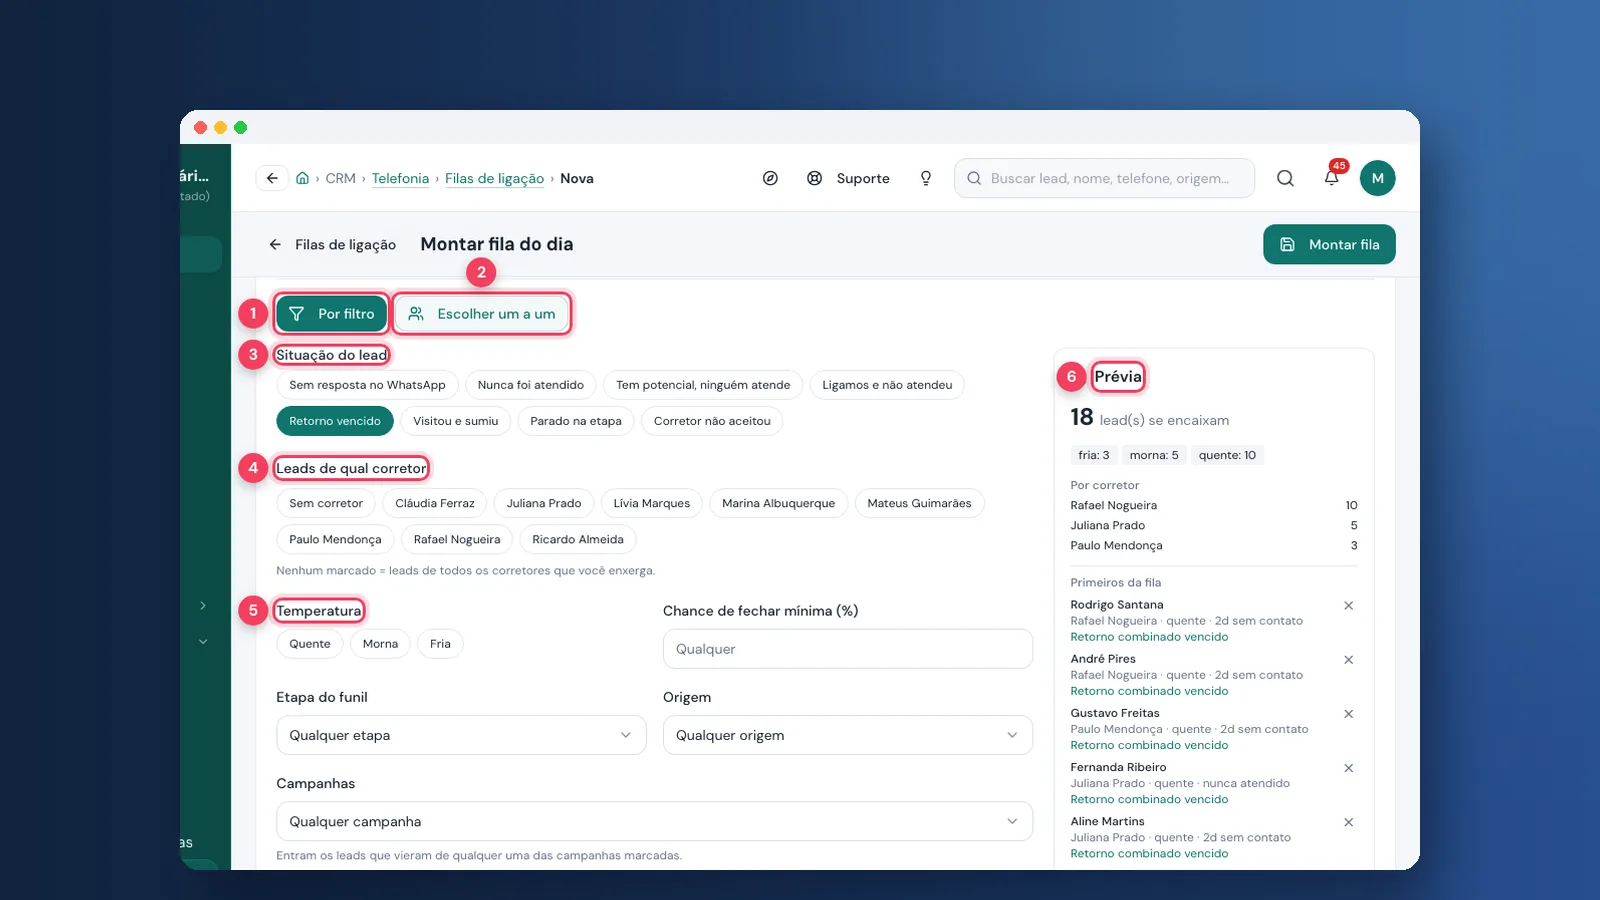The image size is (1600, 900).
Task: Select the Quente temperature chip
Action: (x=310, y=644)
